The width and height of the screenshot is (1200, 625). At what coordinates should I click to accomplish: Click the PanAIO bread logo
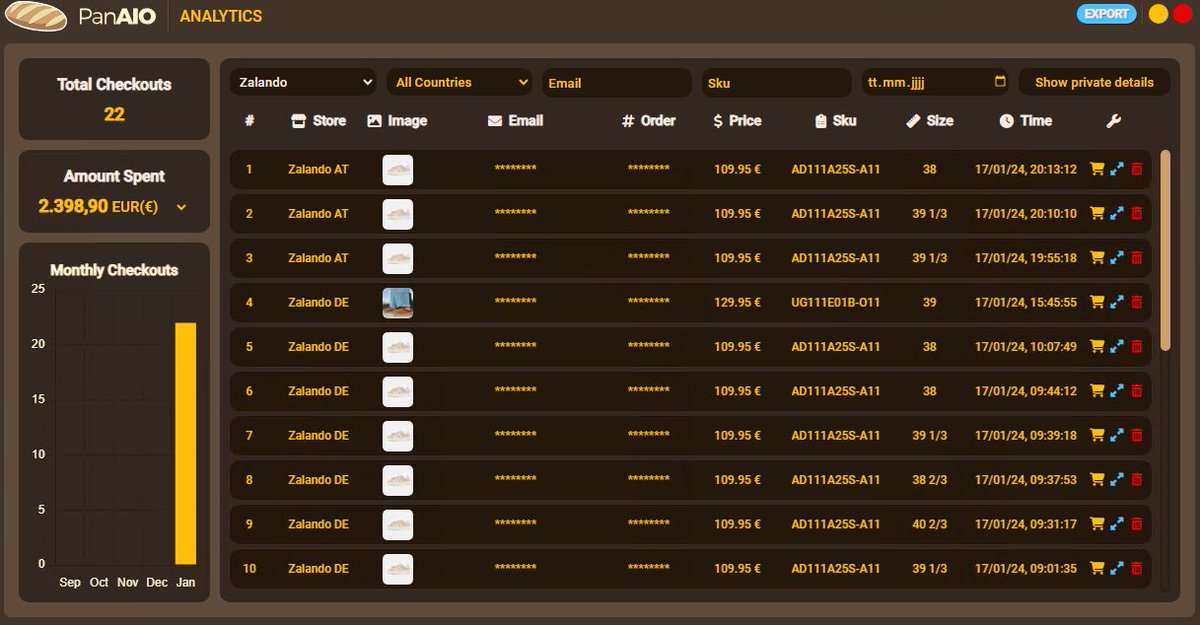(35, 16)
